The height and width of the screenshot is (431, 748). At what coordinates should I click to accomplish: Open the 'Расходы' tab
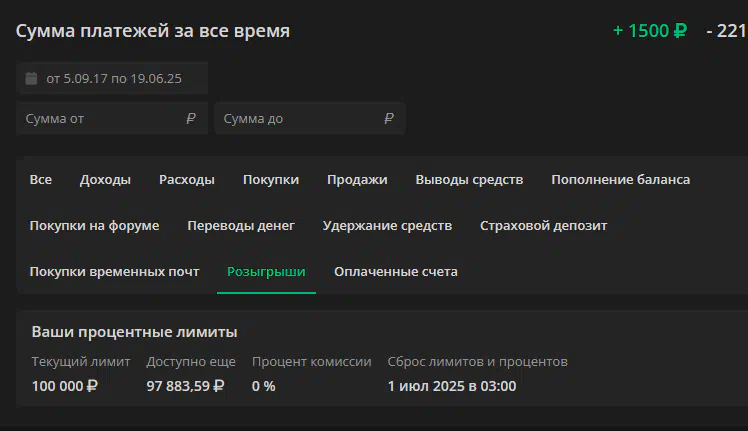tap(187, 179)
